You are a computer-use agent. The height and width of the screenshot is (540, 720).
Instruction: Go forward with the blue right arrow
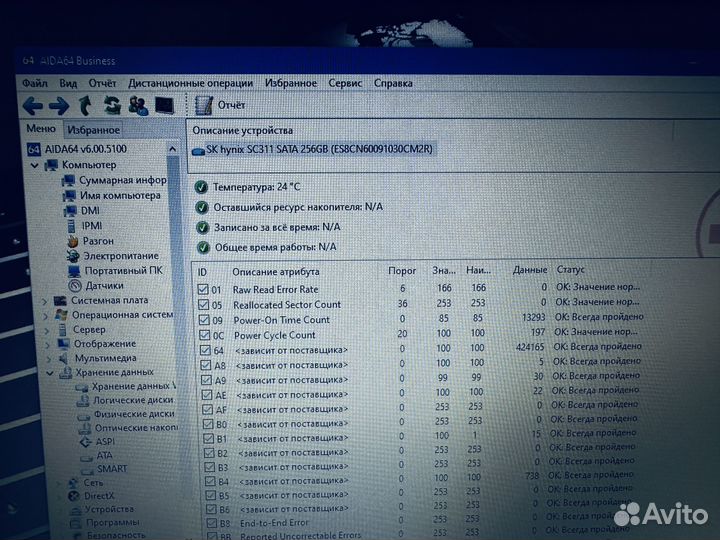[x=59, y=106]
